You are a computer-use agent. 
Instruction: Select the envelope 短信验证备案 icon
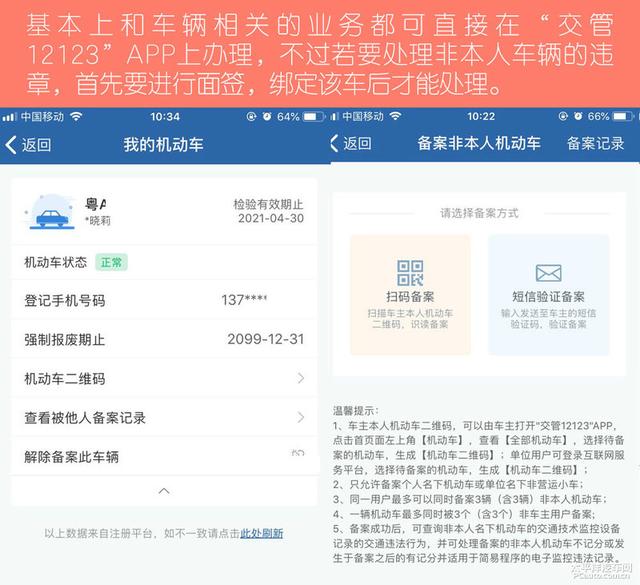point(548,273)
